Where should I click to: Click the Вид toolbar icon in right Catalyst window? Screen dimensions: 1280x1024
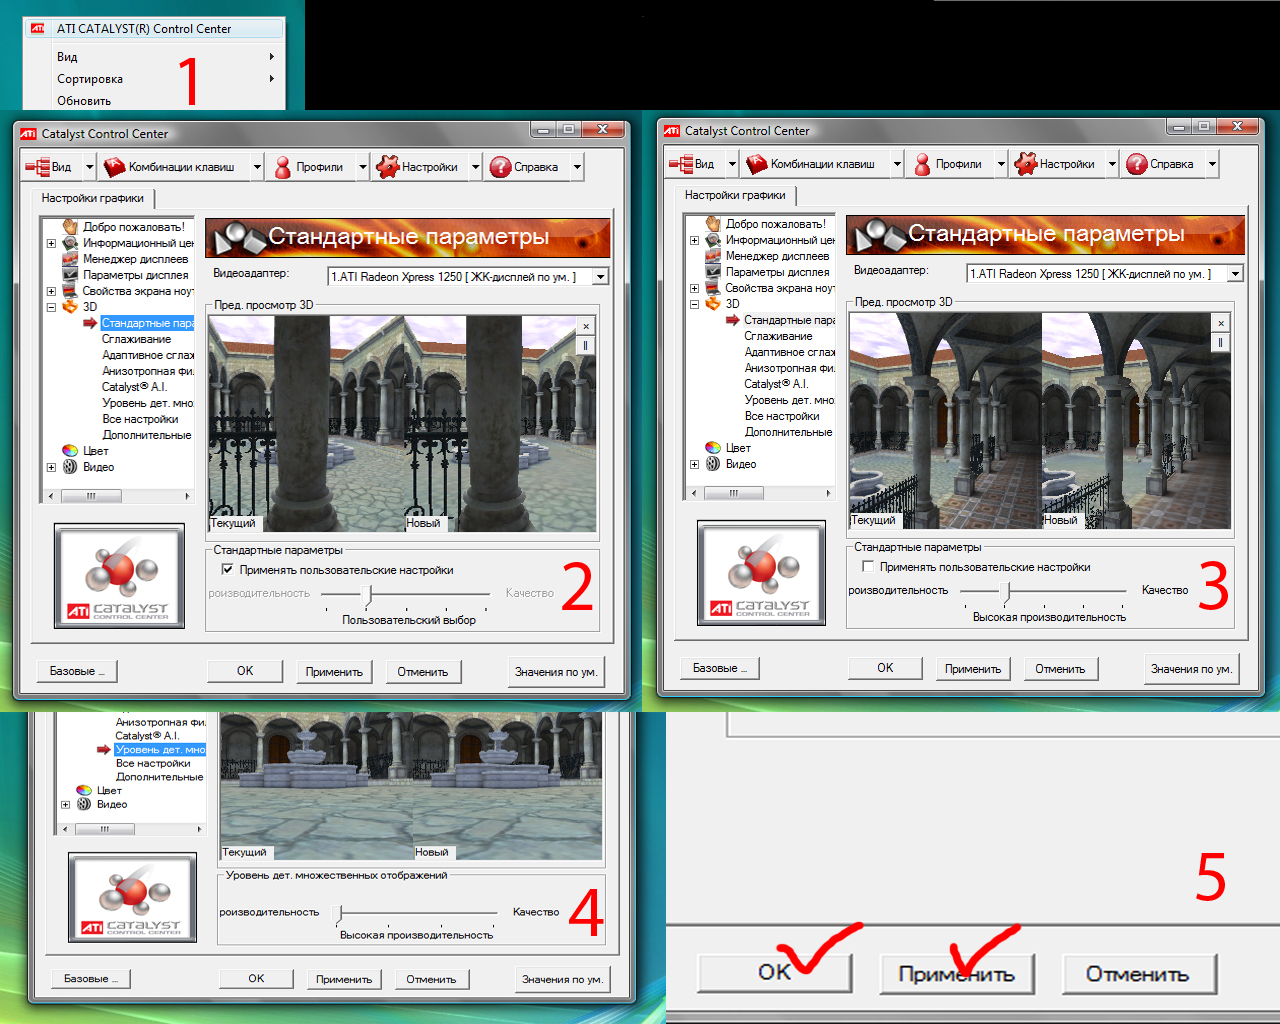[681, 164]
